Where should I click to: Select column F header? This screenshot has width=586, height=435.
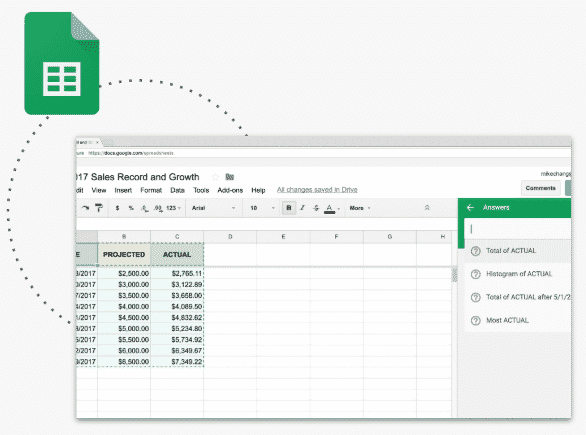point(336,237)
